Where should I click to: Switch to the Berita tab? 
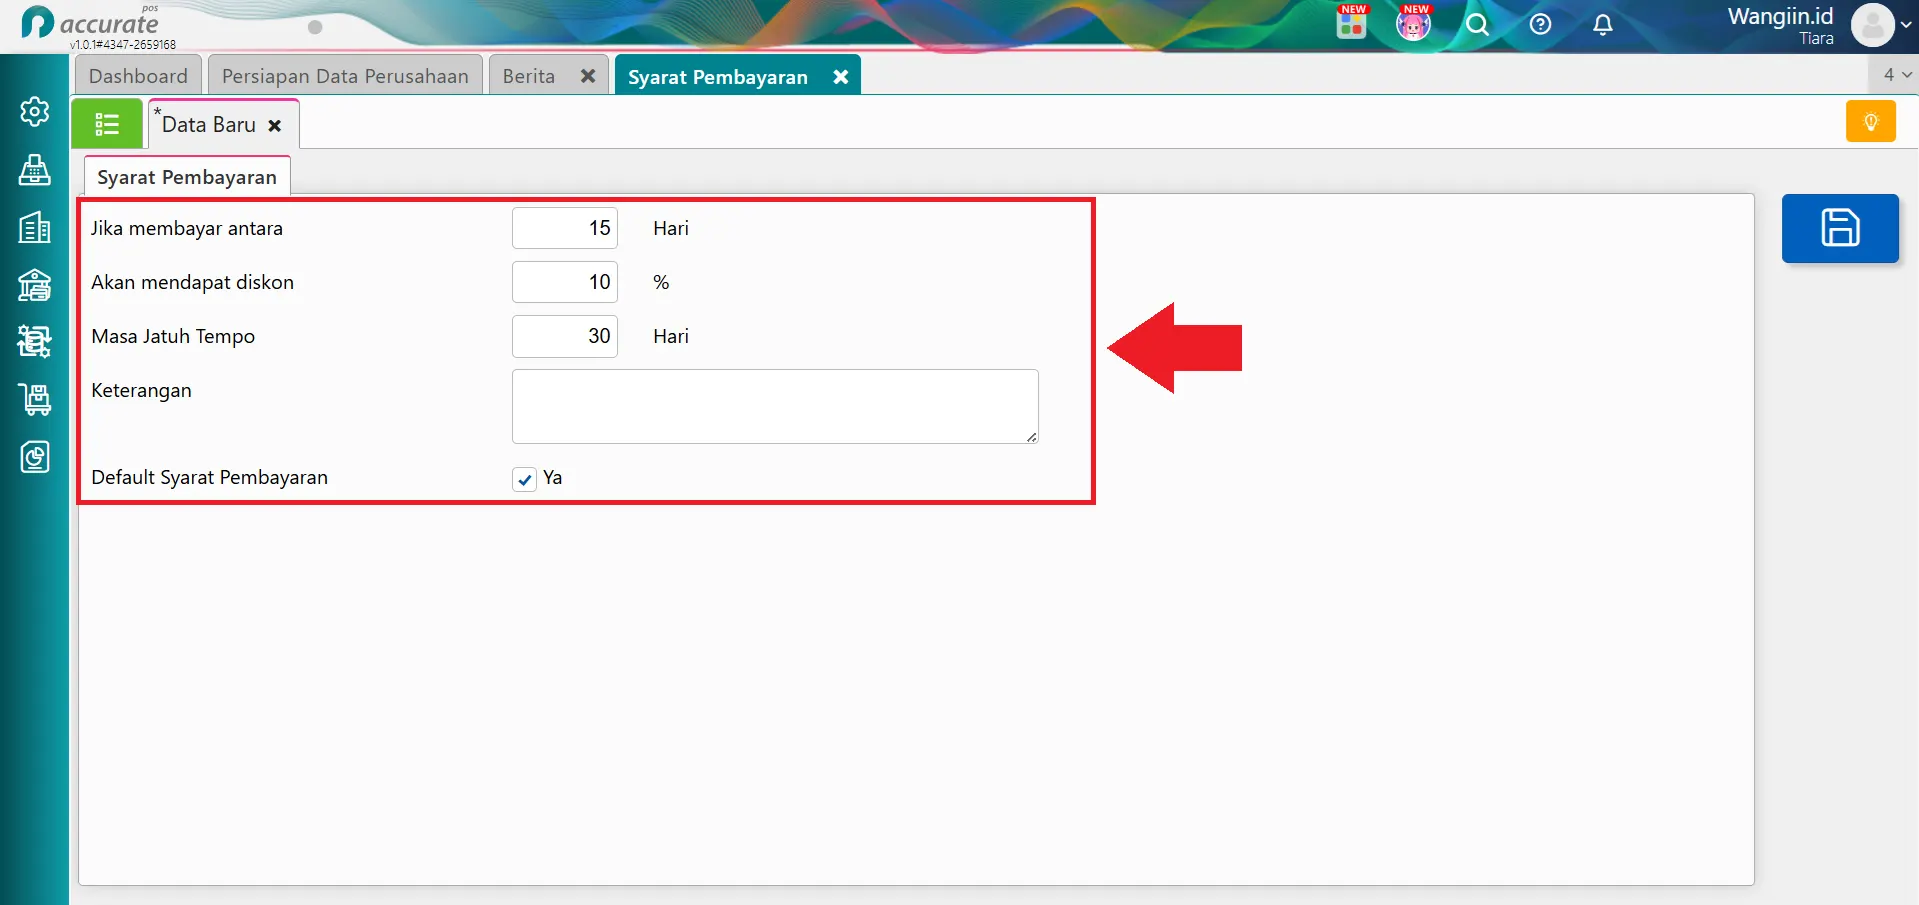coord(529,76)
